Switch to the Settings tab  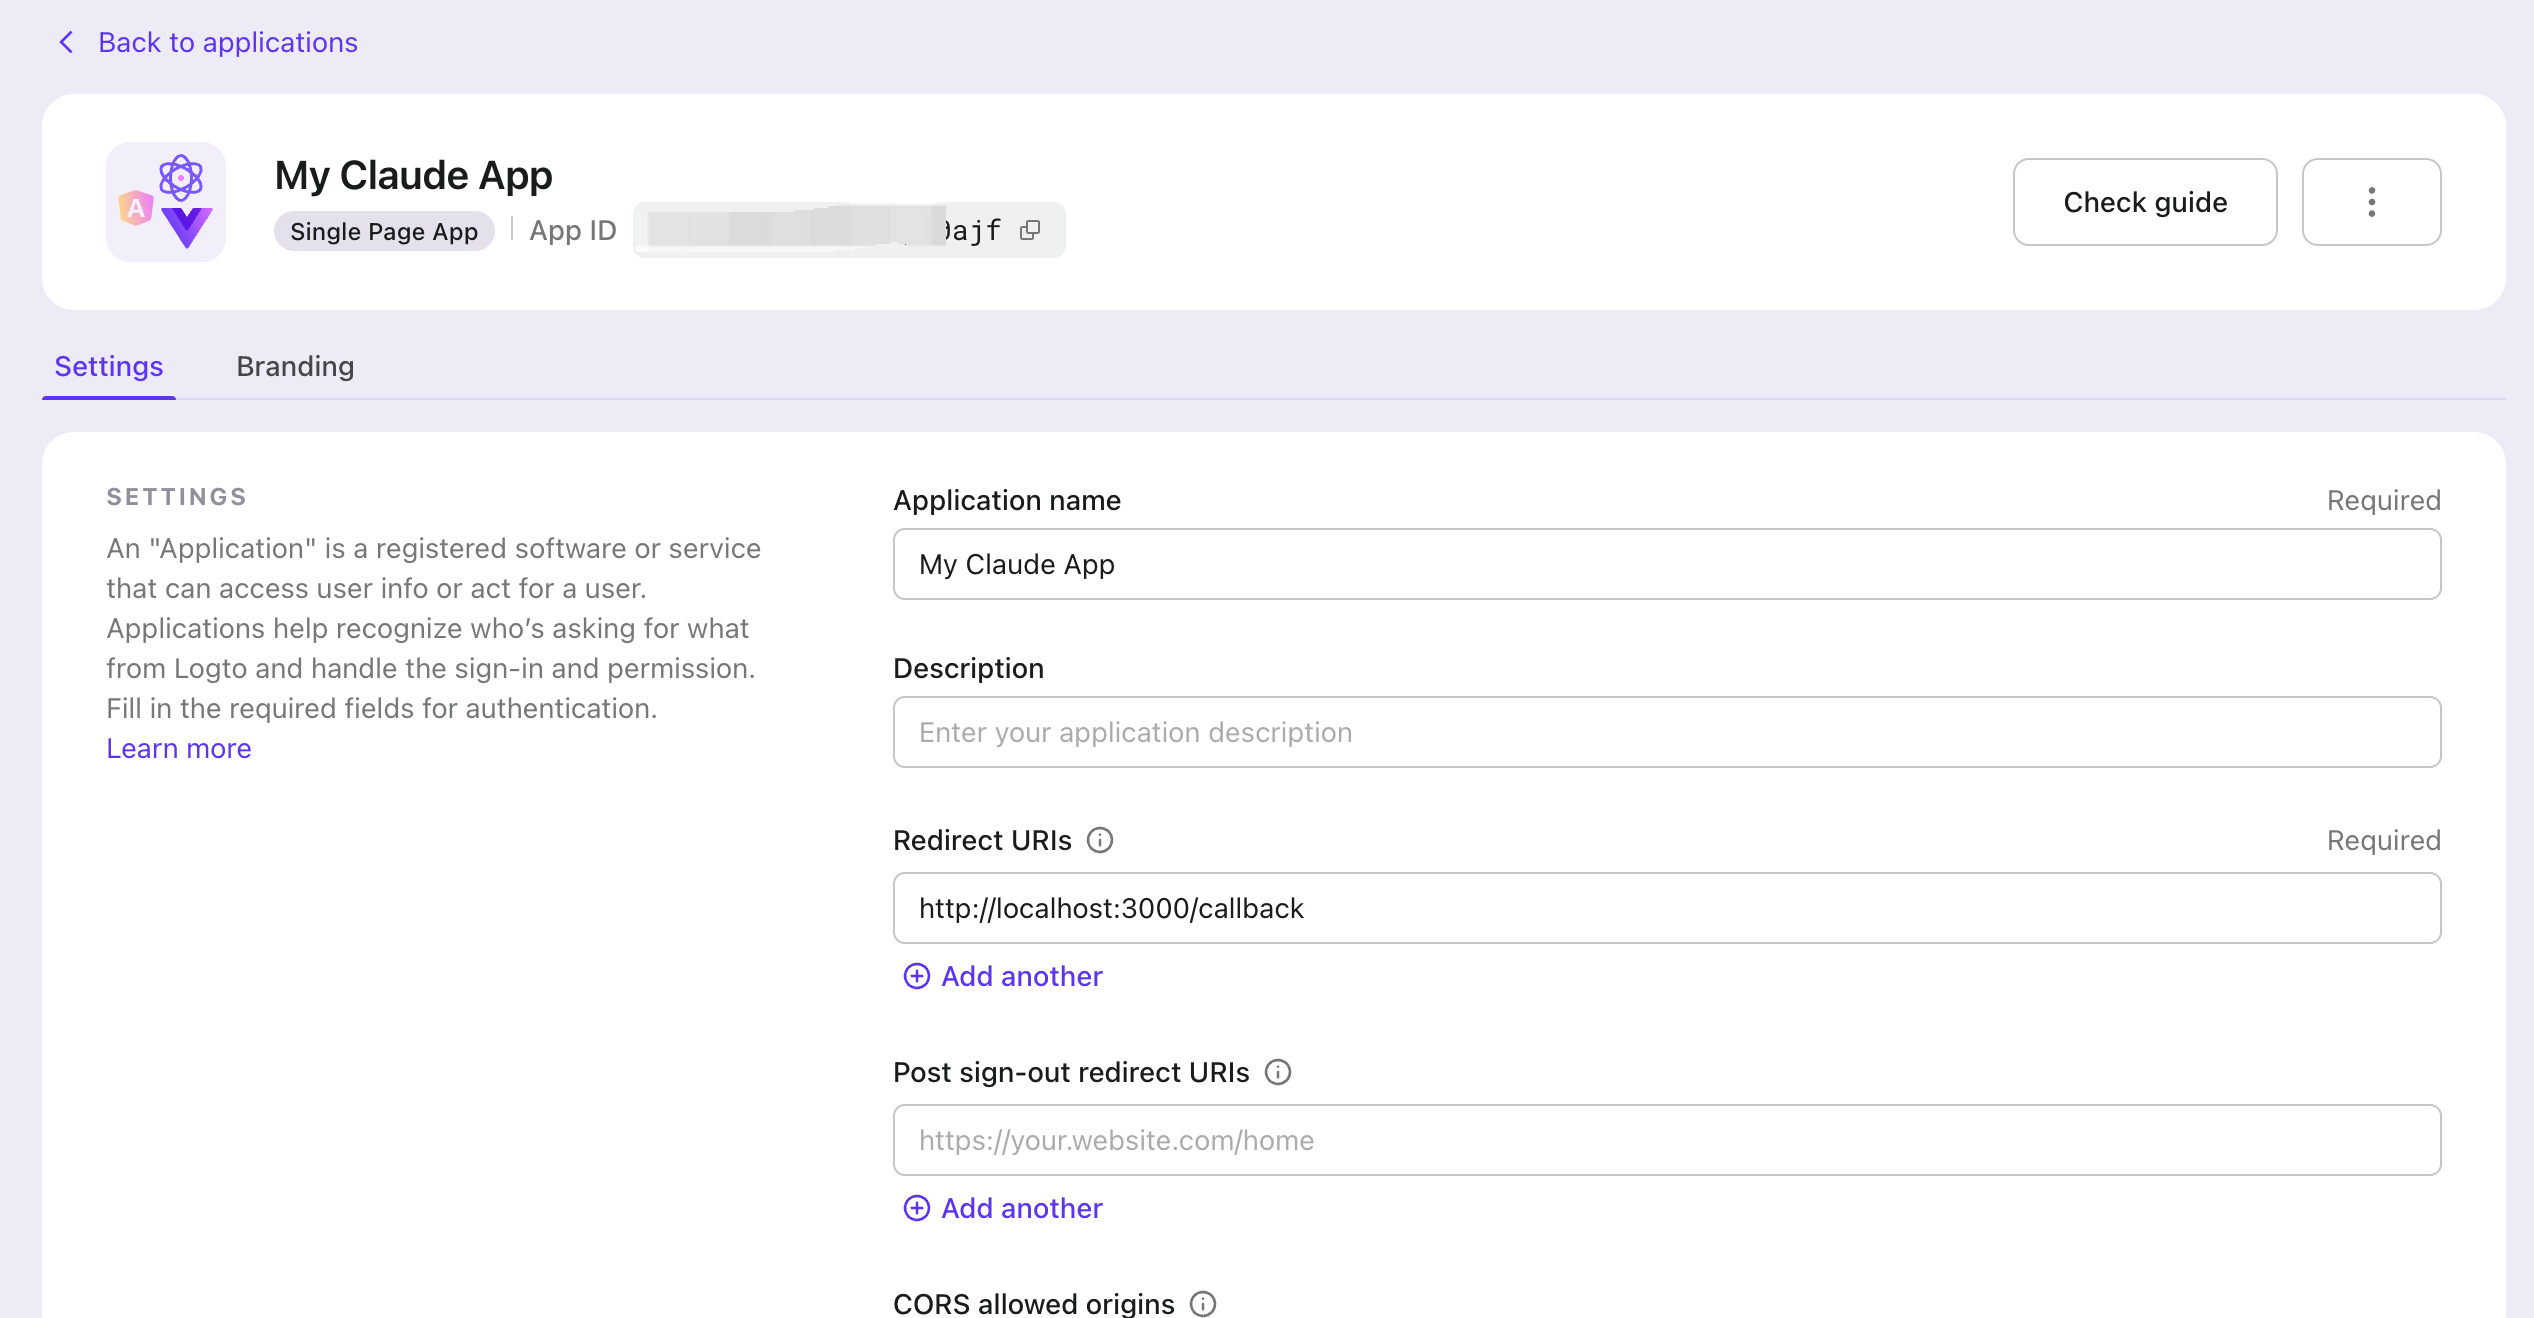(108, 367)
